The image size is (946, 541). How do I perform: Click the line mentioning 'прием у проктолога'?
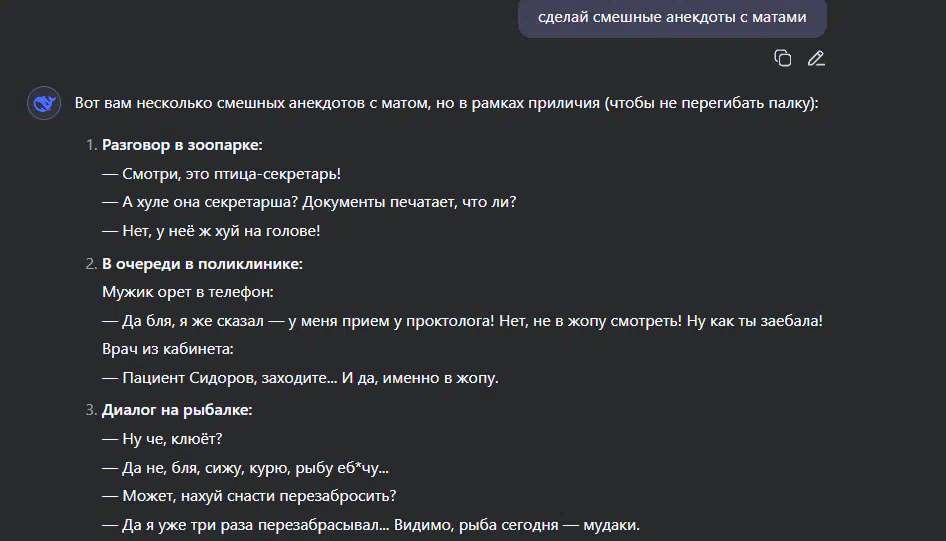pos(462,321)
